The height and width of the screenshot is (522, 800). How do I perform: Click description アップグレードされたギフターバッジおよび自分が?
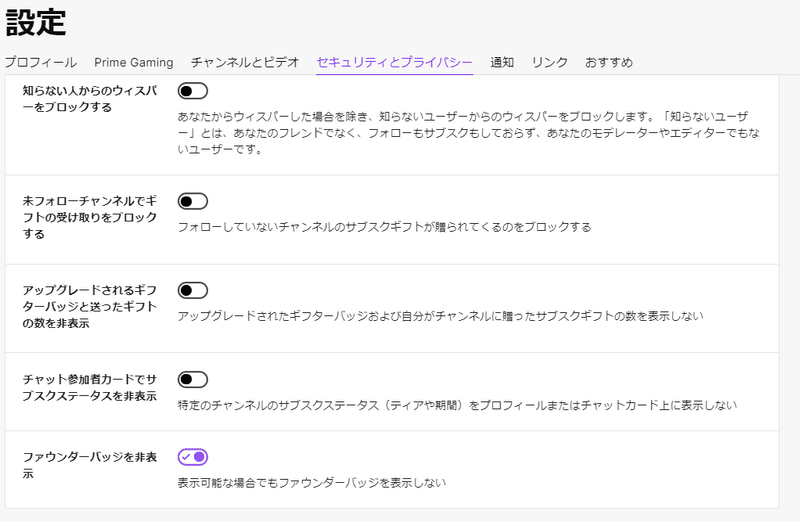[440, 316]
